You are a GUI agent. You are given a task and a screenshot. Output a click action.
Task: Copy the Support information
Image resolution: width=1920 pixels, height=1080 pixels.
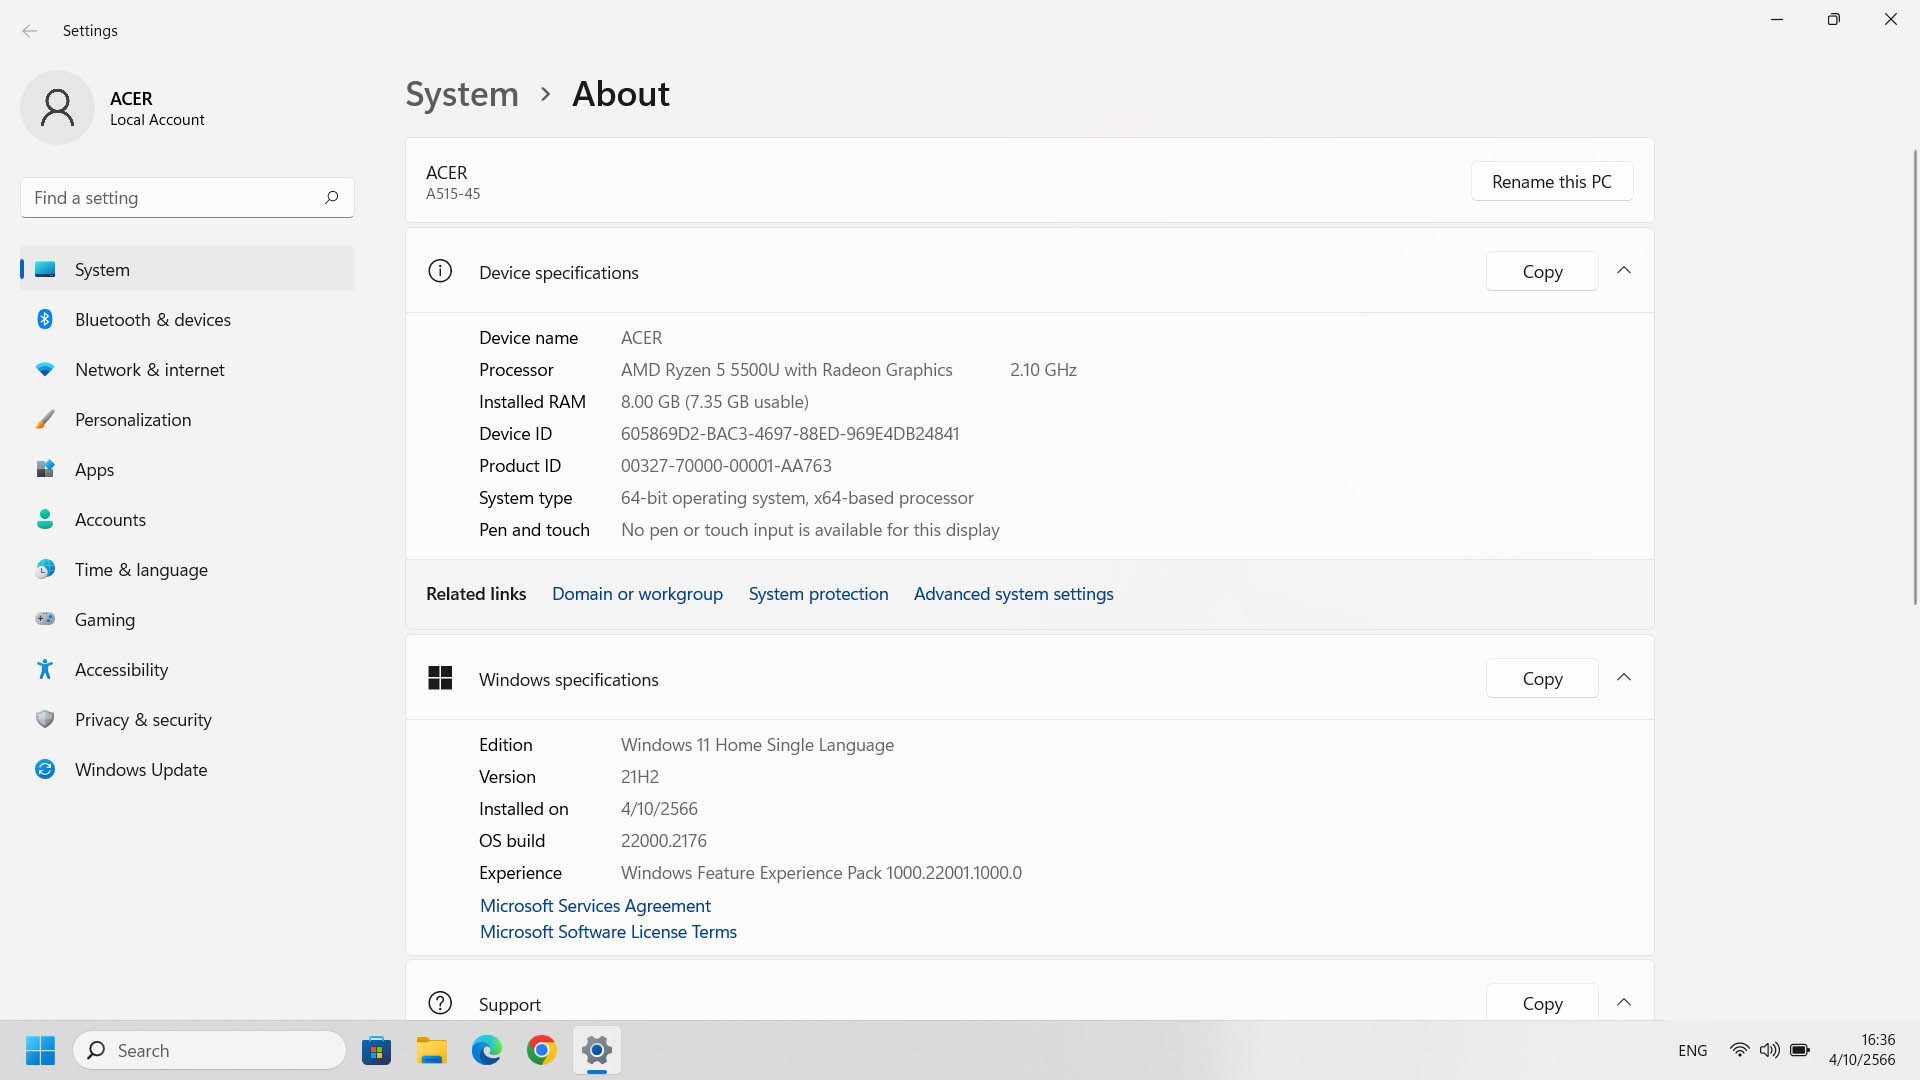pyautogui.click(x=1542, y=1003)
